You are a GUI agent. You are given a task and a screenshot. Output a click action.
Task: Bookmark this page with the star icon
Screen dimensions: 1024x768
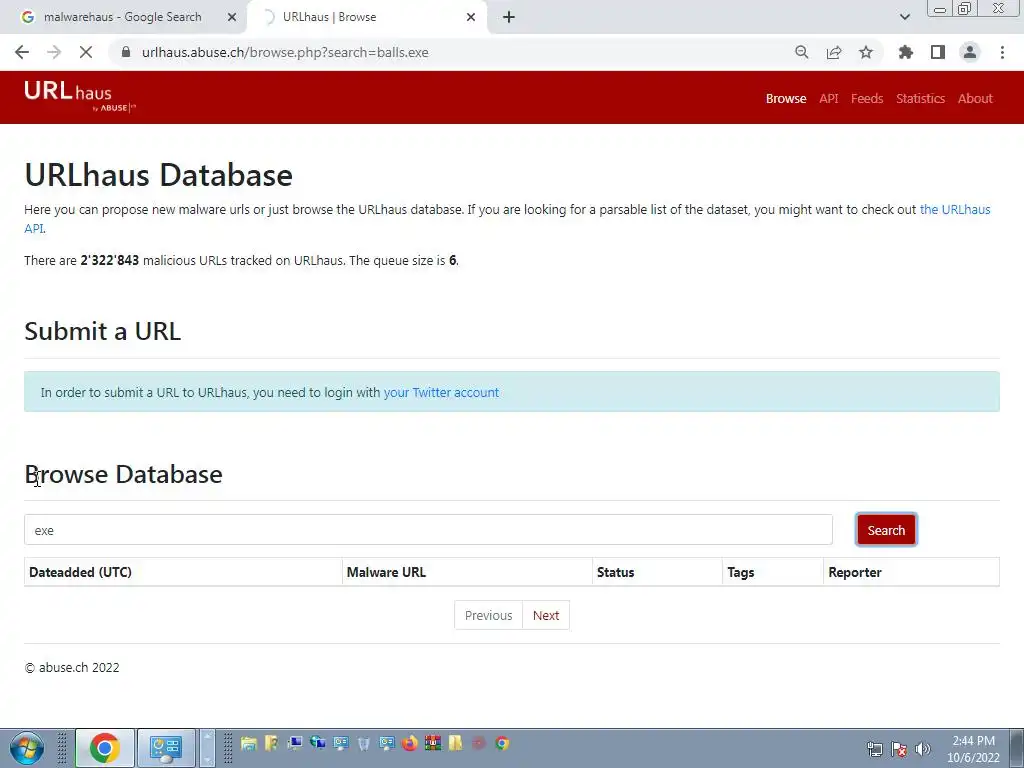point(866,52)
